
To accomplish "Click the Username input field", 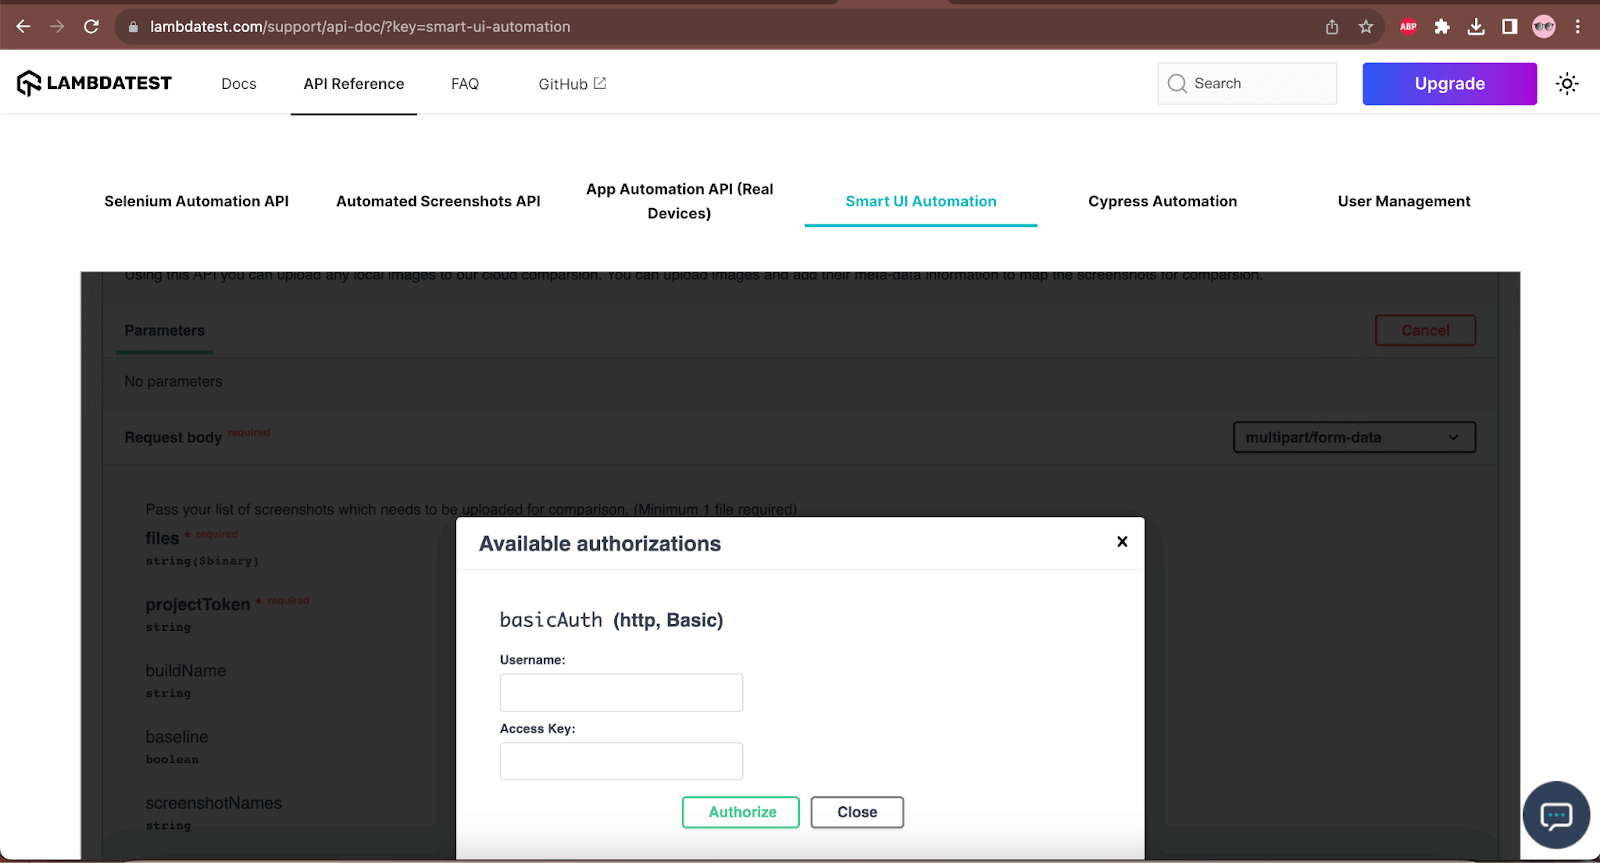I will (621, 692).
